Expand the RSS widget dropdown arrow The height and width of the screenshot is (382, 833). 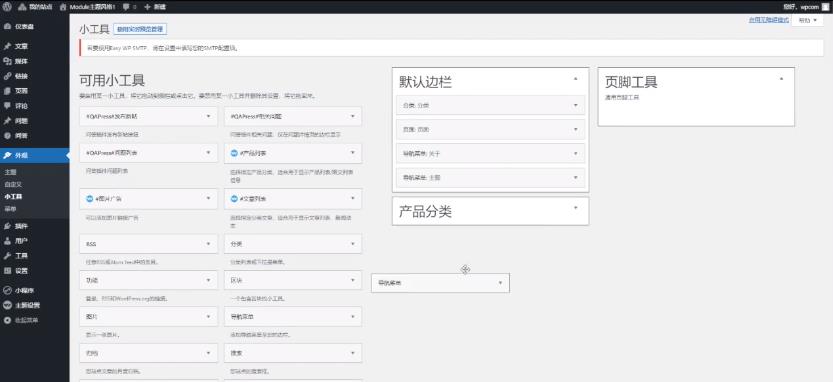click(x=208, y=243)
